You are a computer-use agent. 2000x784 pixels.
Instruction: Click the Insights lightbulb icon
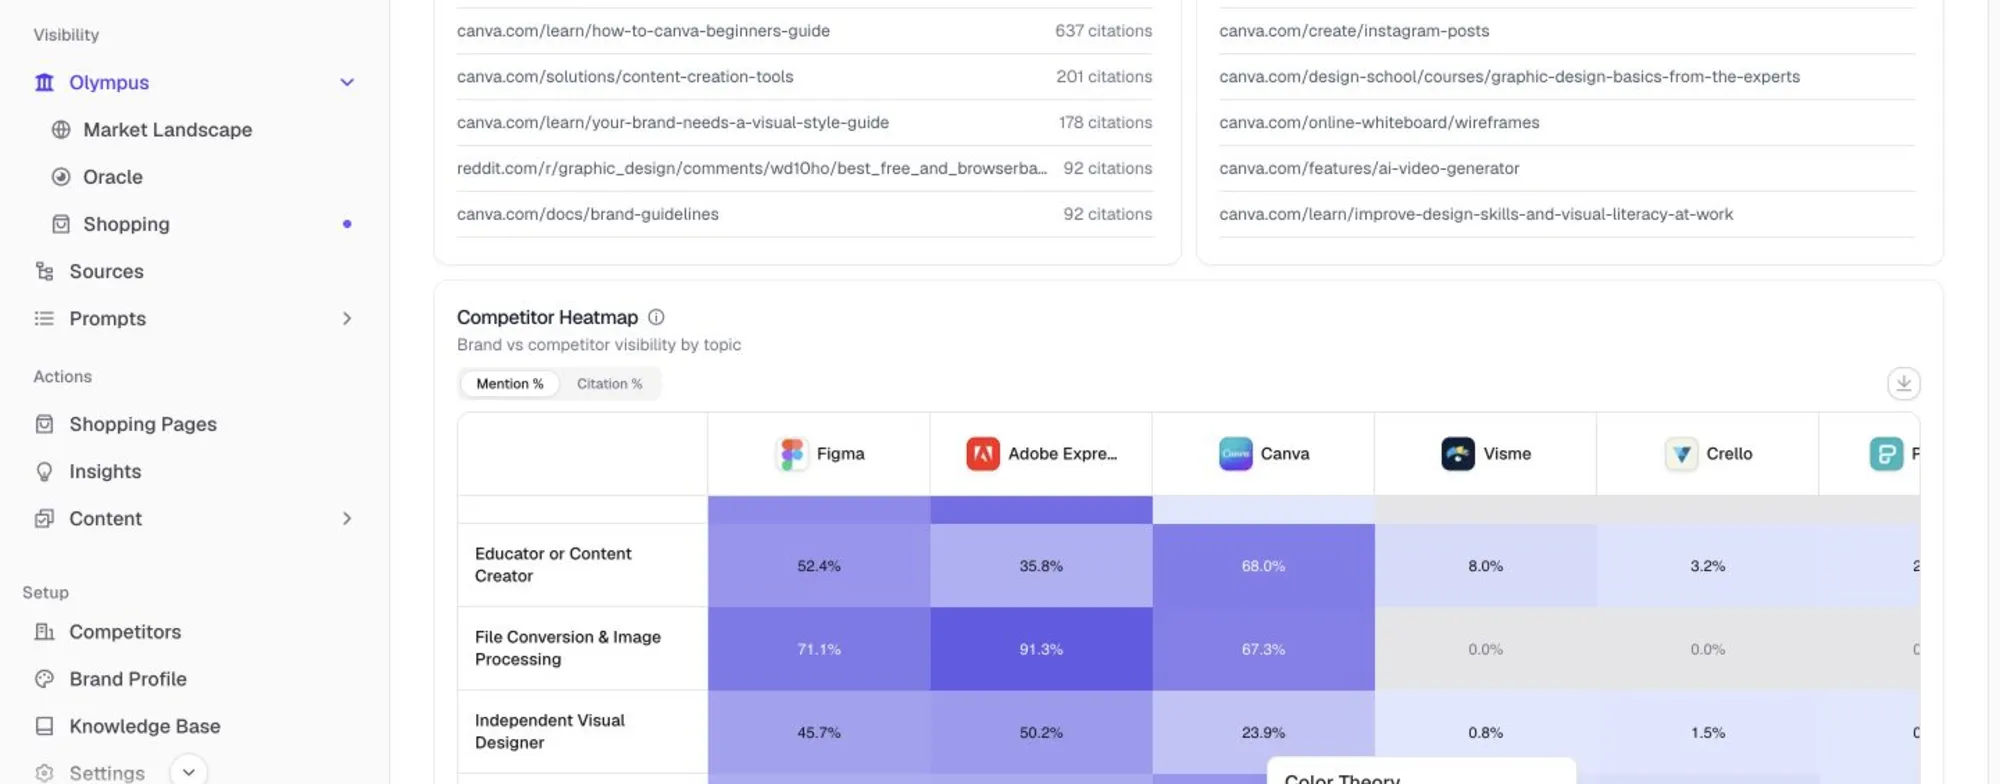coord(44,471)
